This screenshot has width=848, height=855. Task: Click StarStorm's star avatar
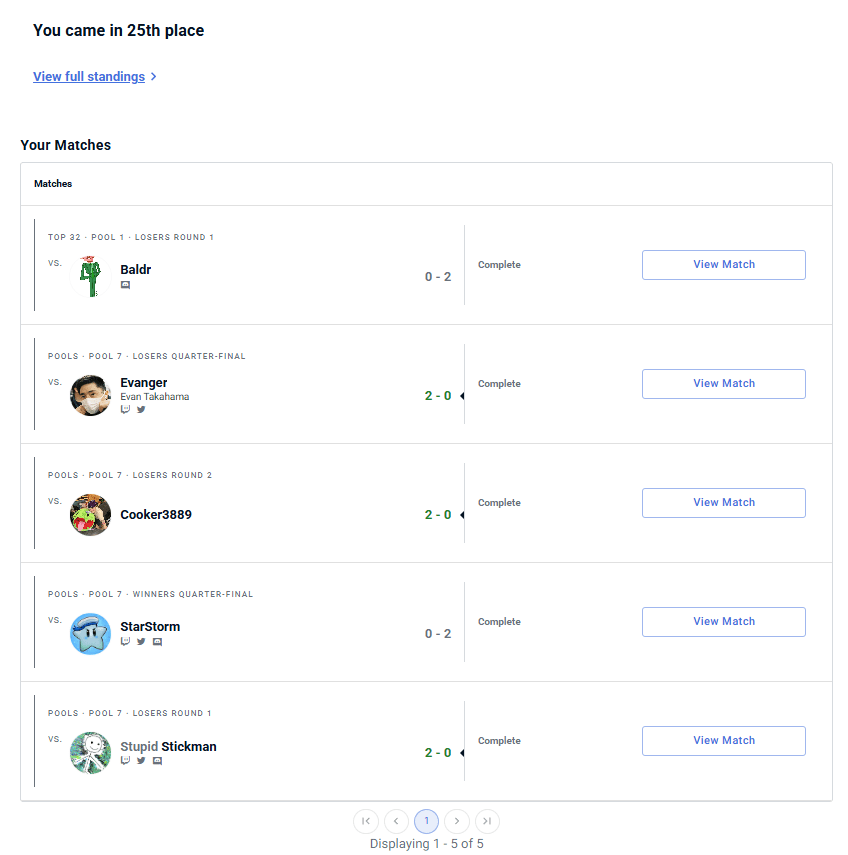(x=90, y=634)
